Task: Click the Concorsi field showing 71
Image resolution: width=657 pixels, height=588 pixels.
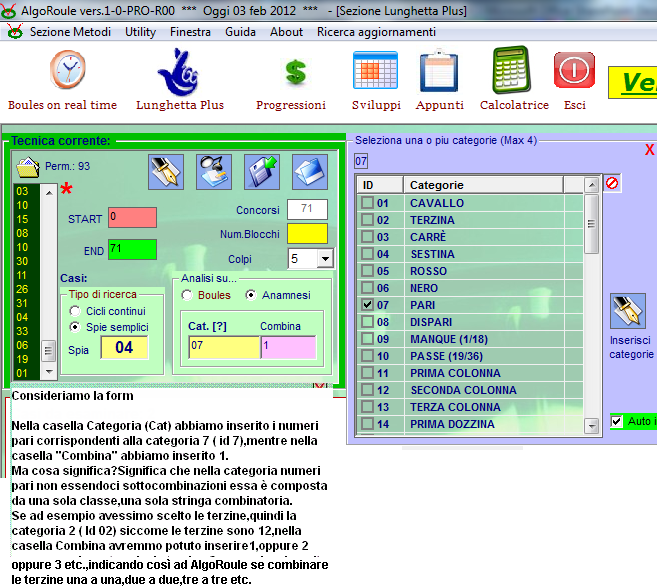Action: click(307, 209)
